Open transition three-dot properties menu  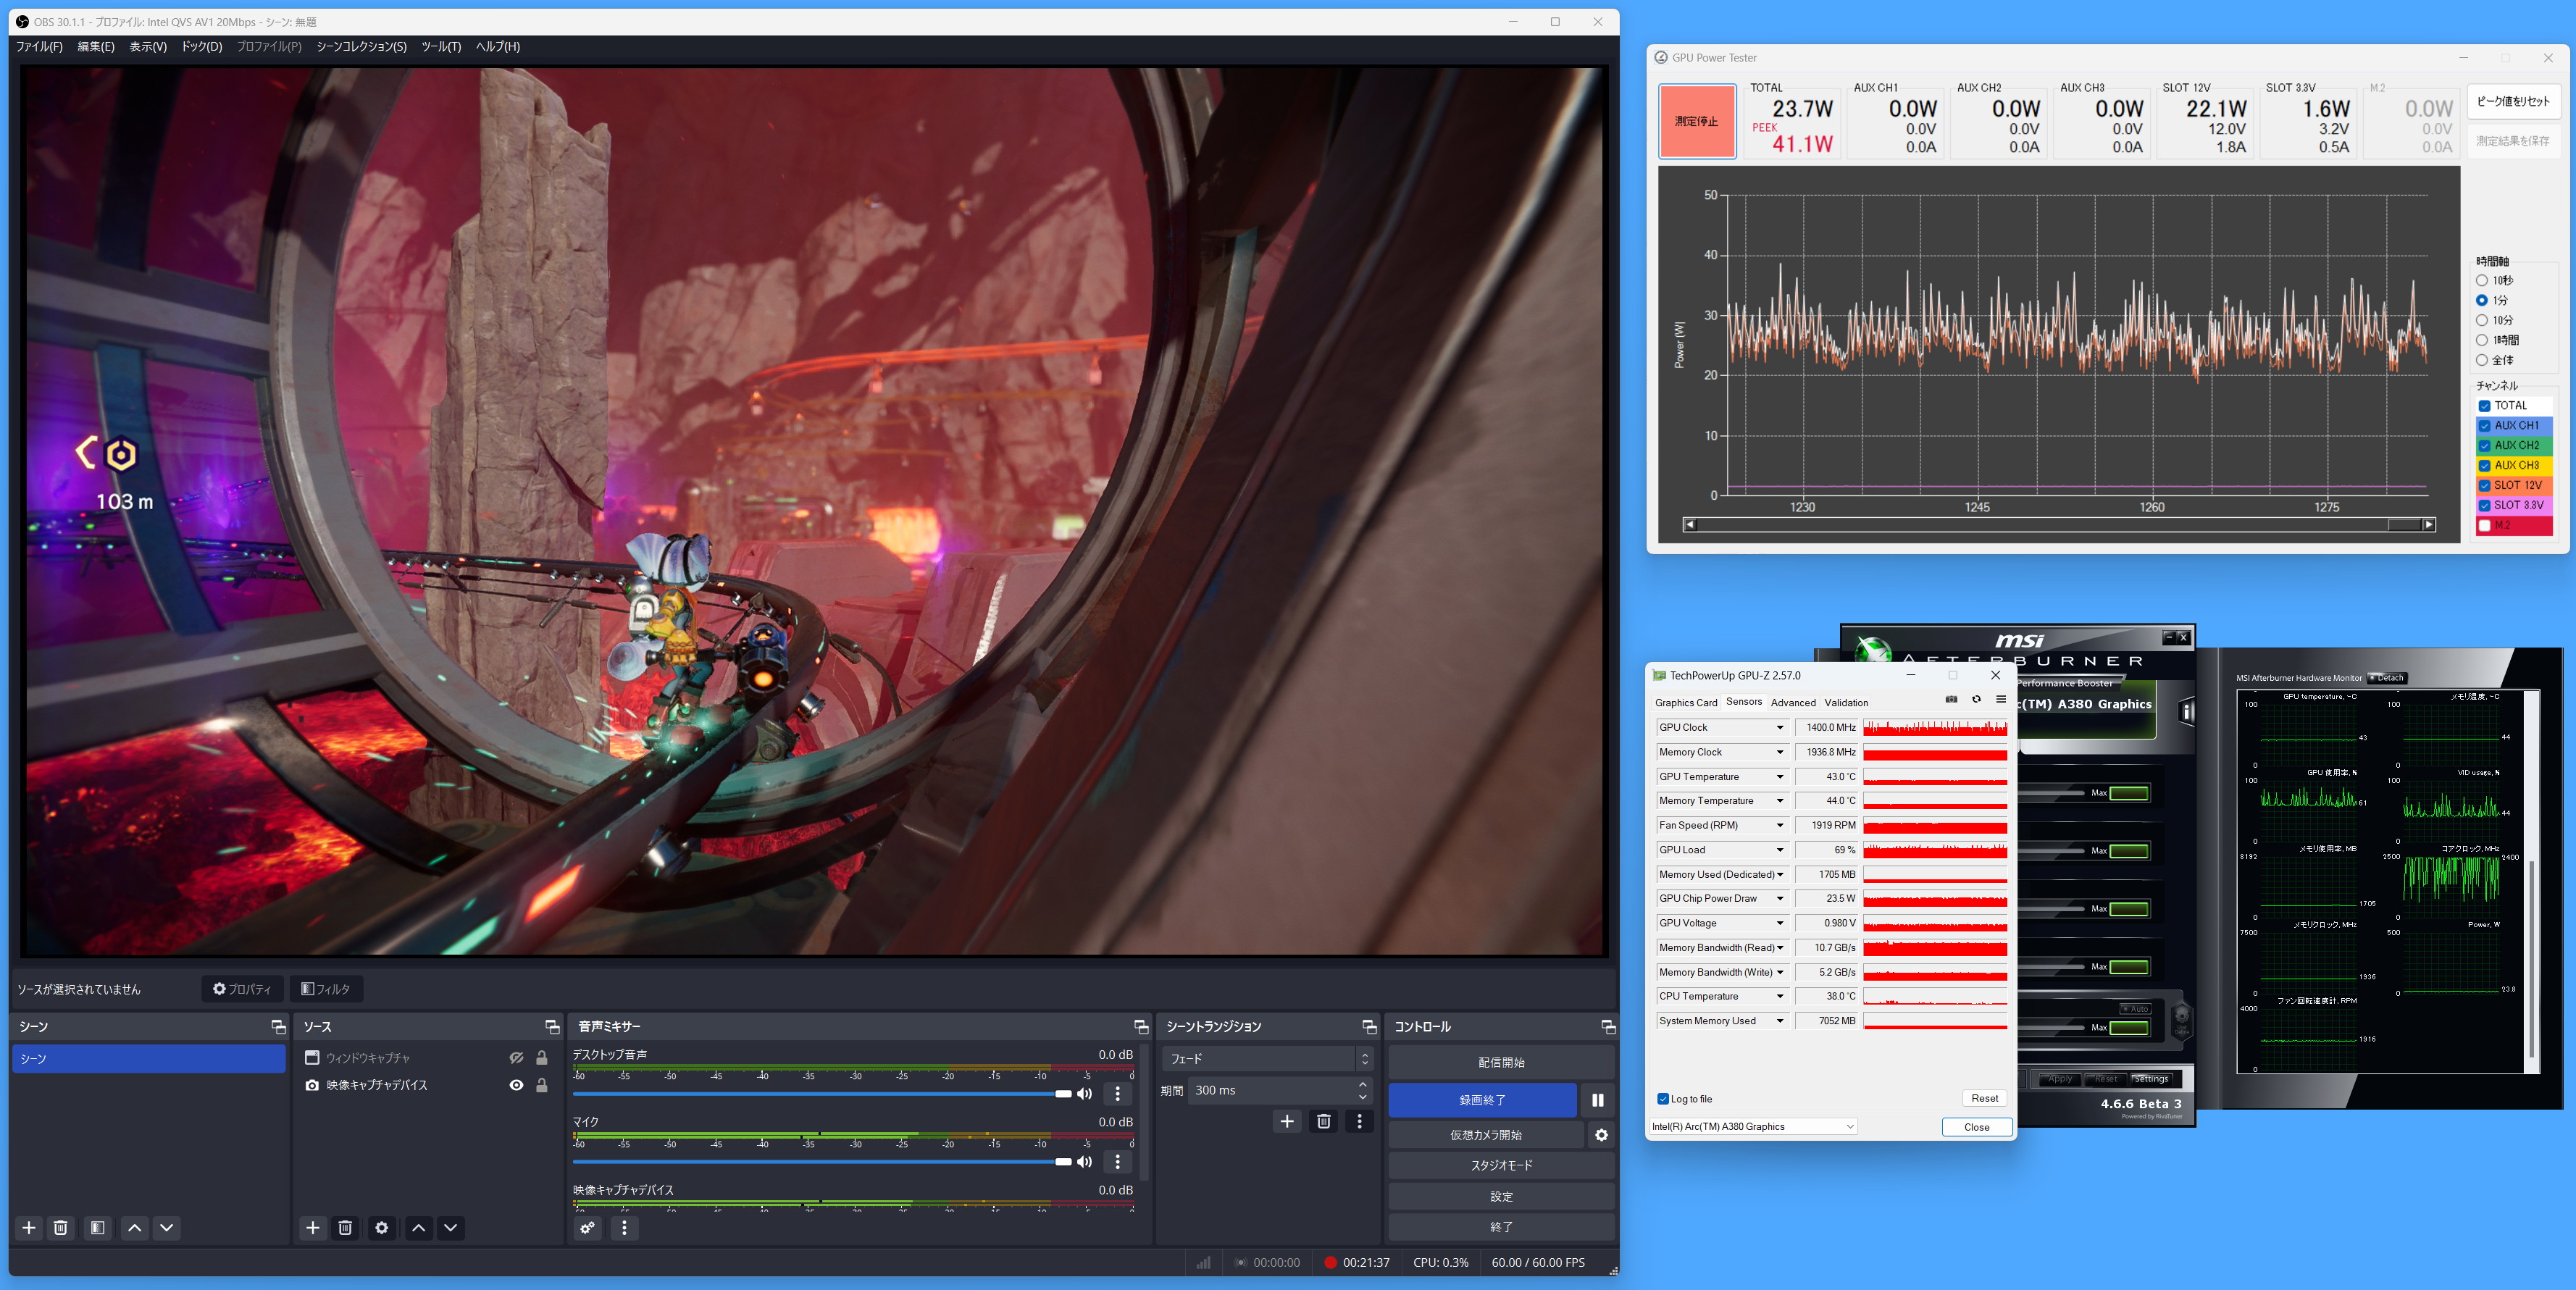(1359, 1122)
